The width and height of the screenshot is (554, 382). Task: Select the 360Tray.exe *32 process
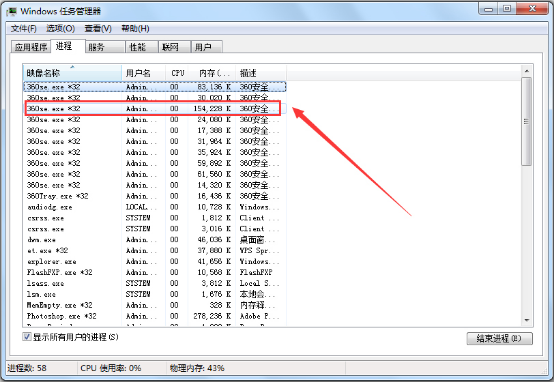coord(155,196)
